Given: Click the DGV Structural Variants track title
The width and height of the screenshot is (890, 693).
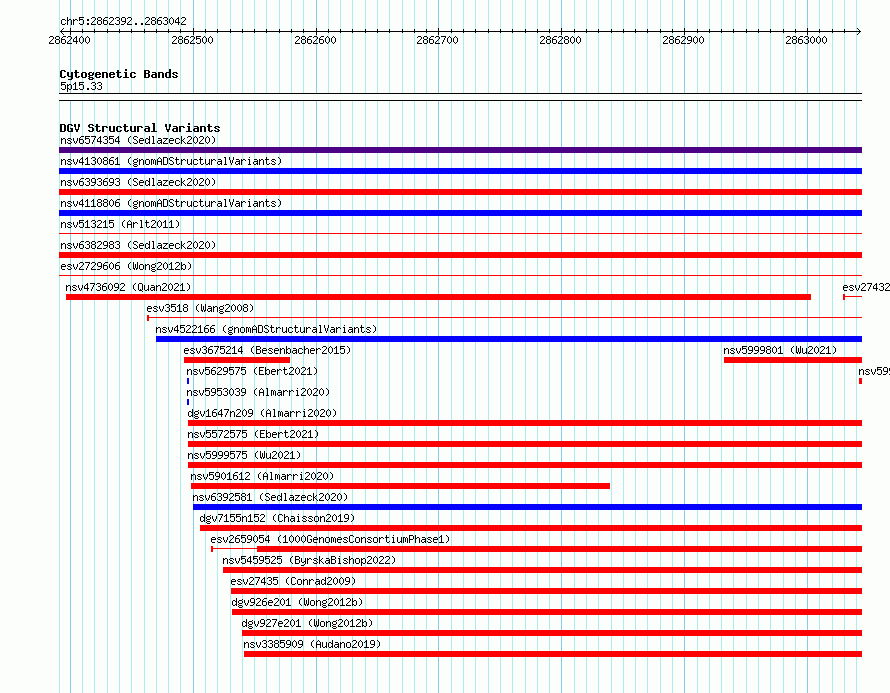Looking at the screenshot, I should click(140, 128).
